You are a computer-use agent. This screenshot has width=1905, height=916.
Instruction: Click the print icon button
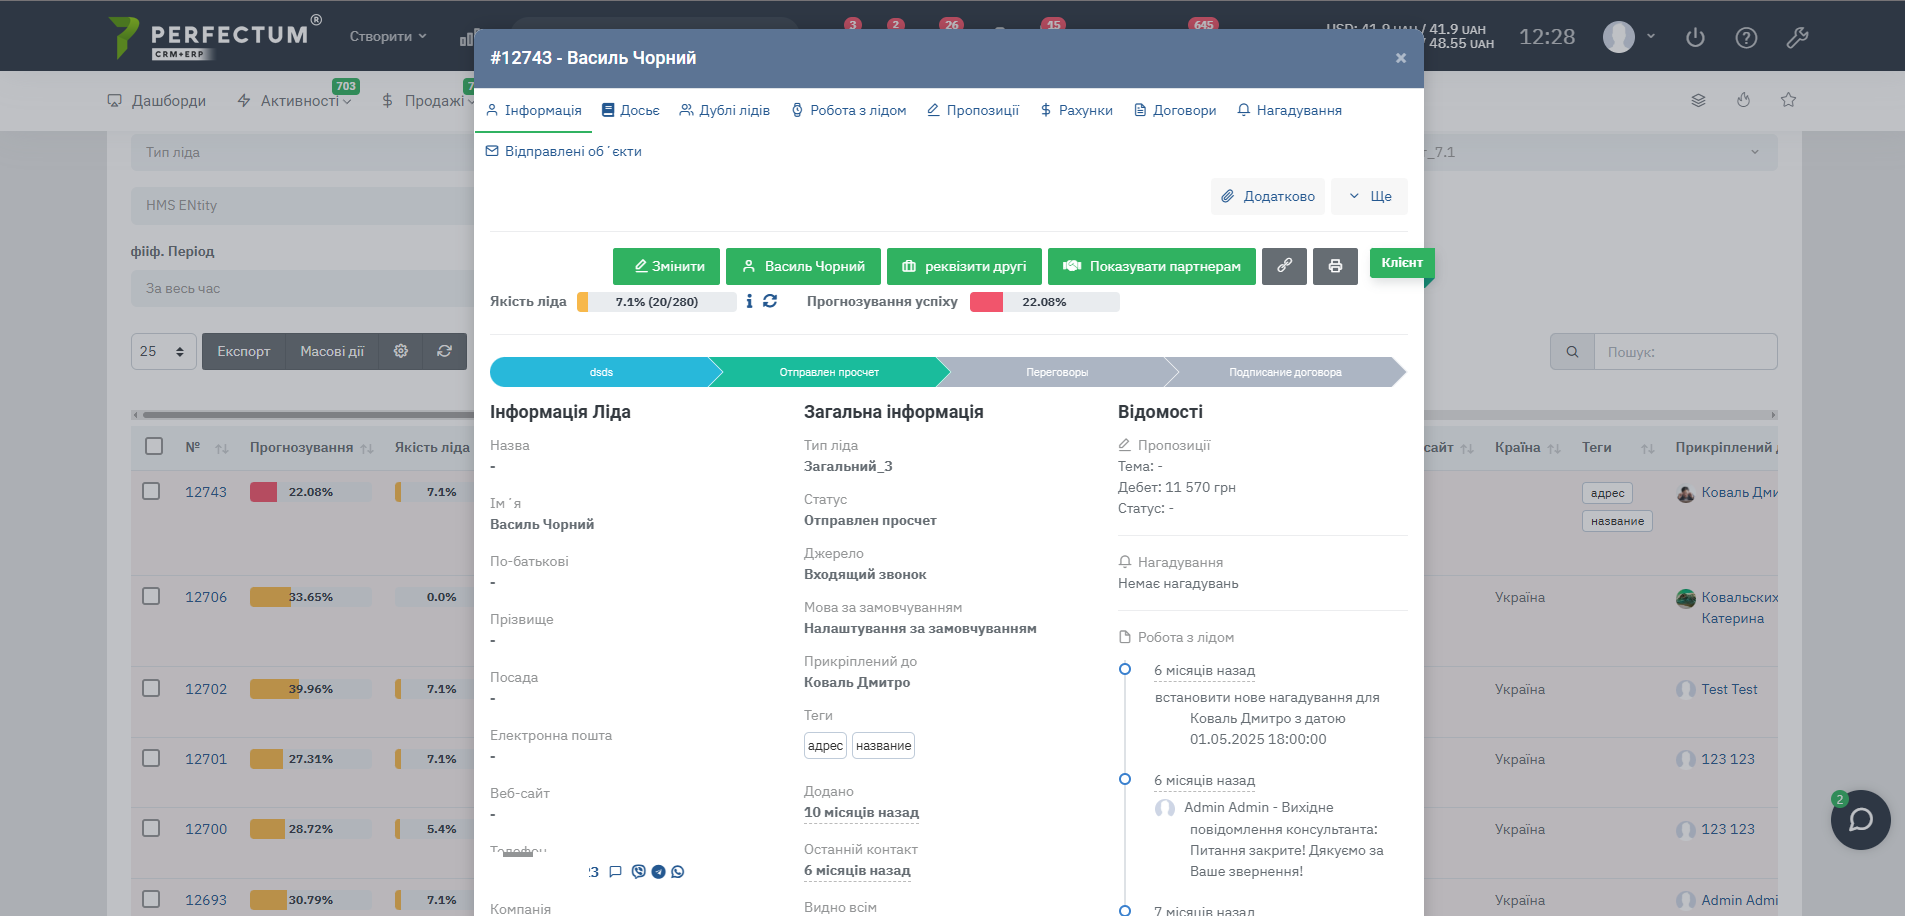point(1335,266)
